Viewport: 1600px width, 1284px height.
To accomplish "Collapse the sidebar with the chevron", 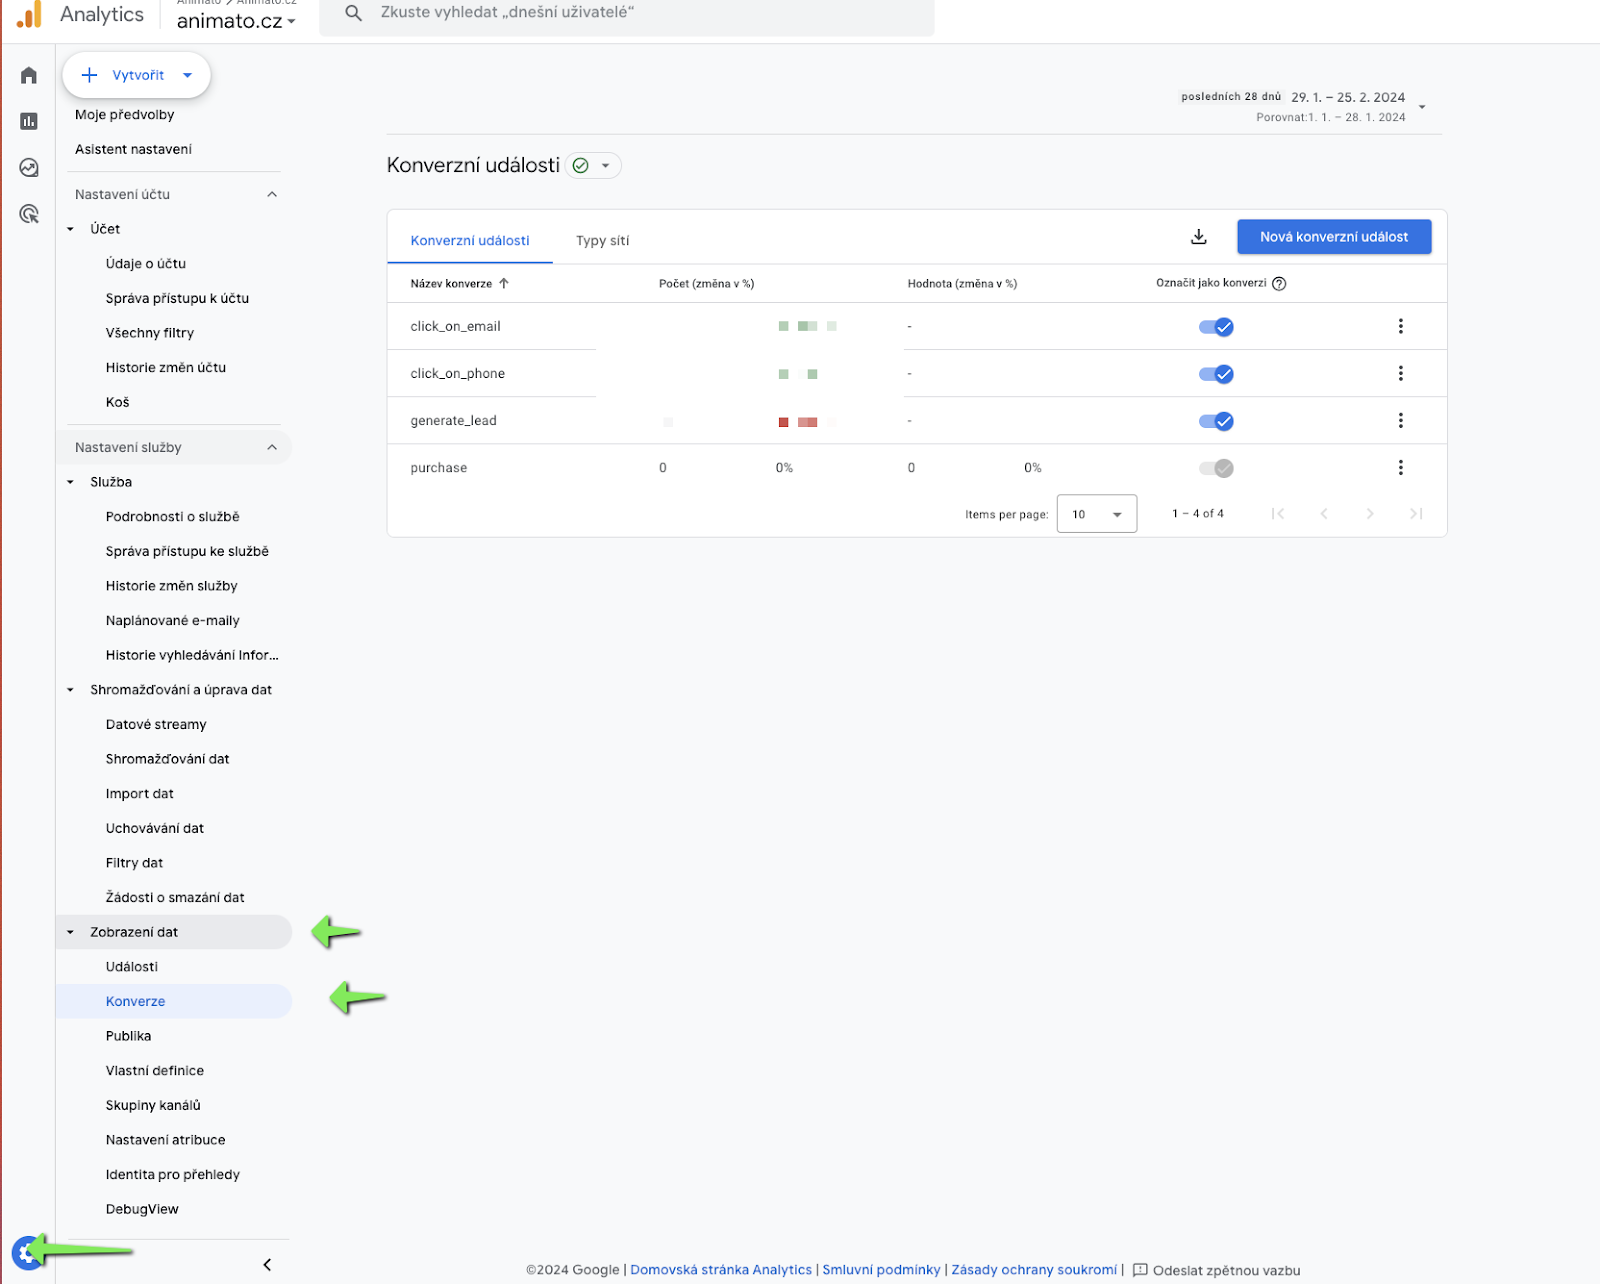I will 267,1264.
